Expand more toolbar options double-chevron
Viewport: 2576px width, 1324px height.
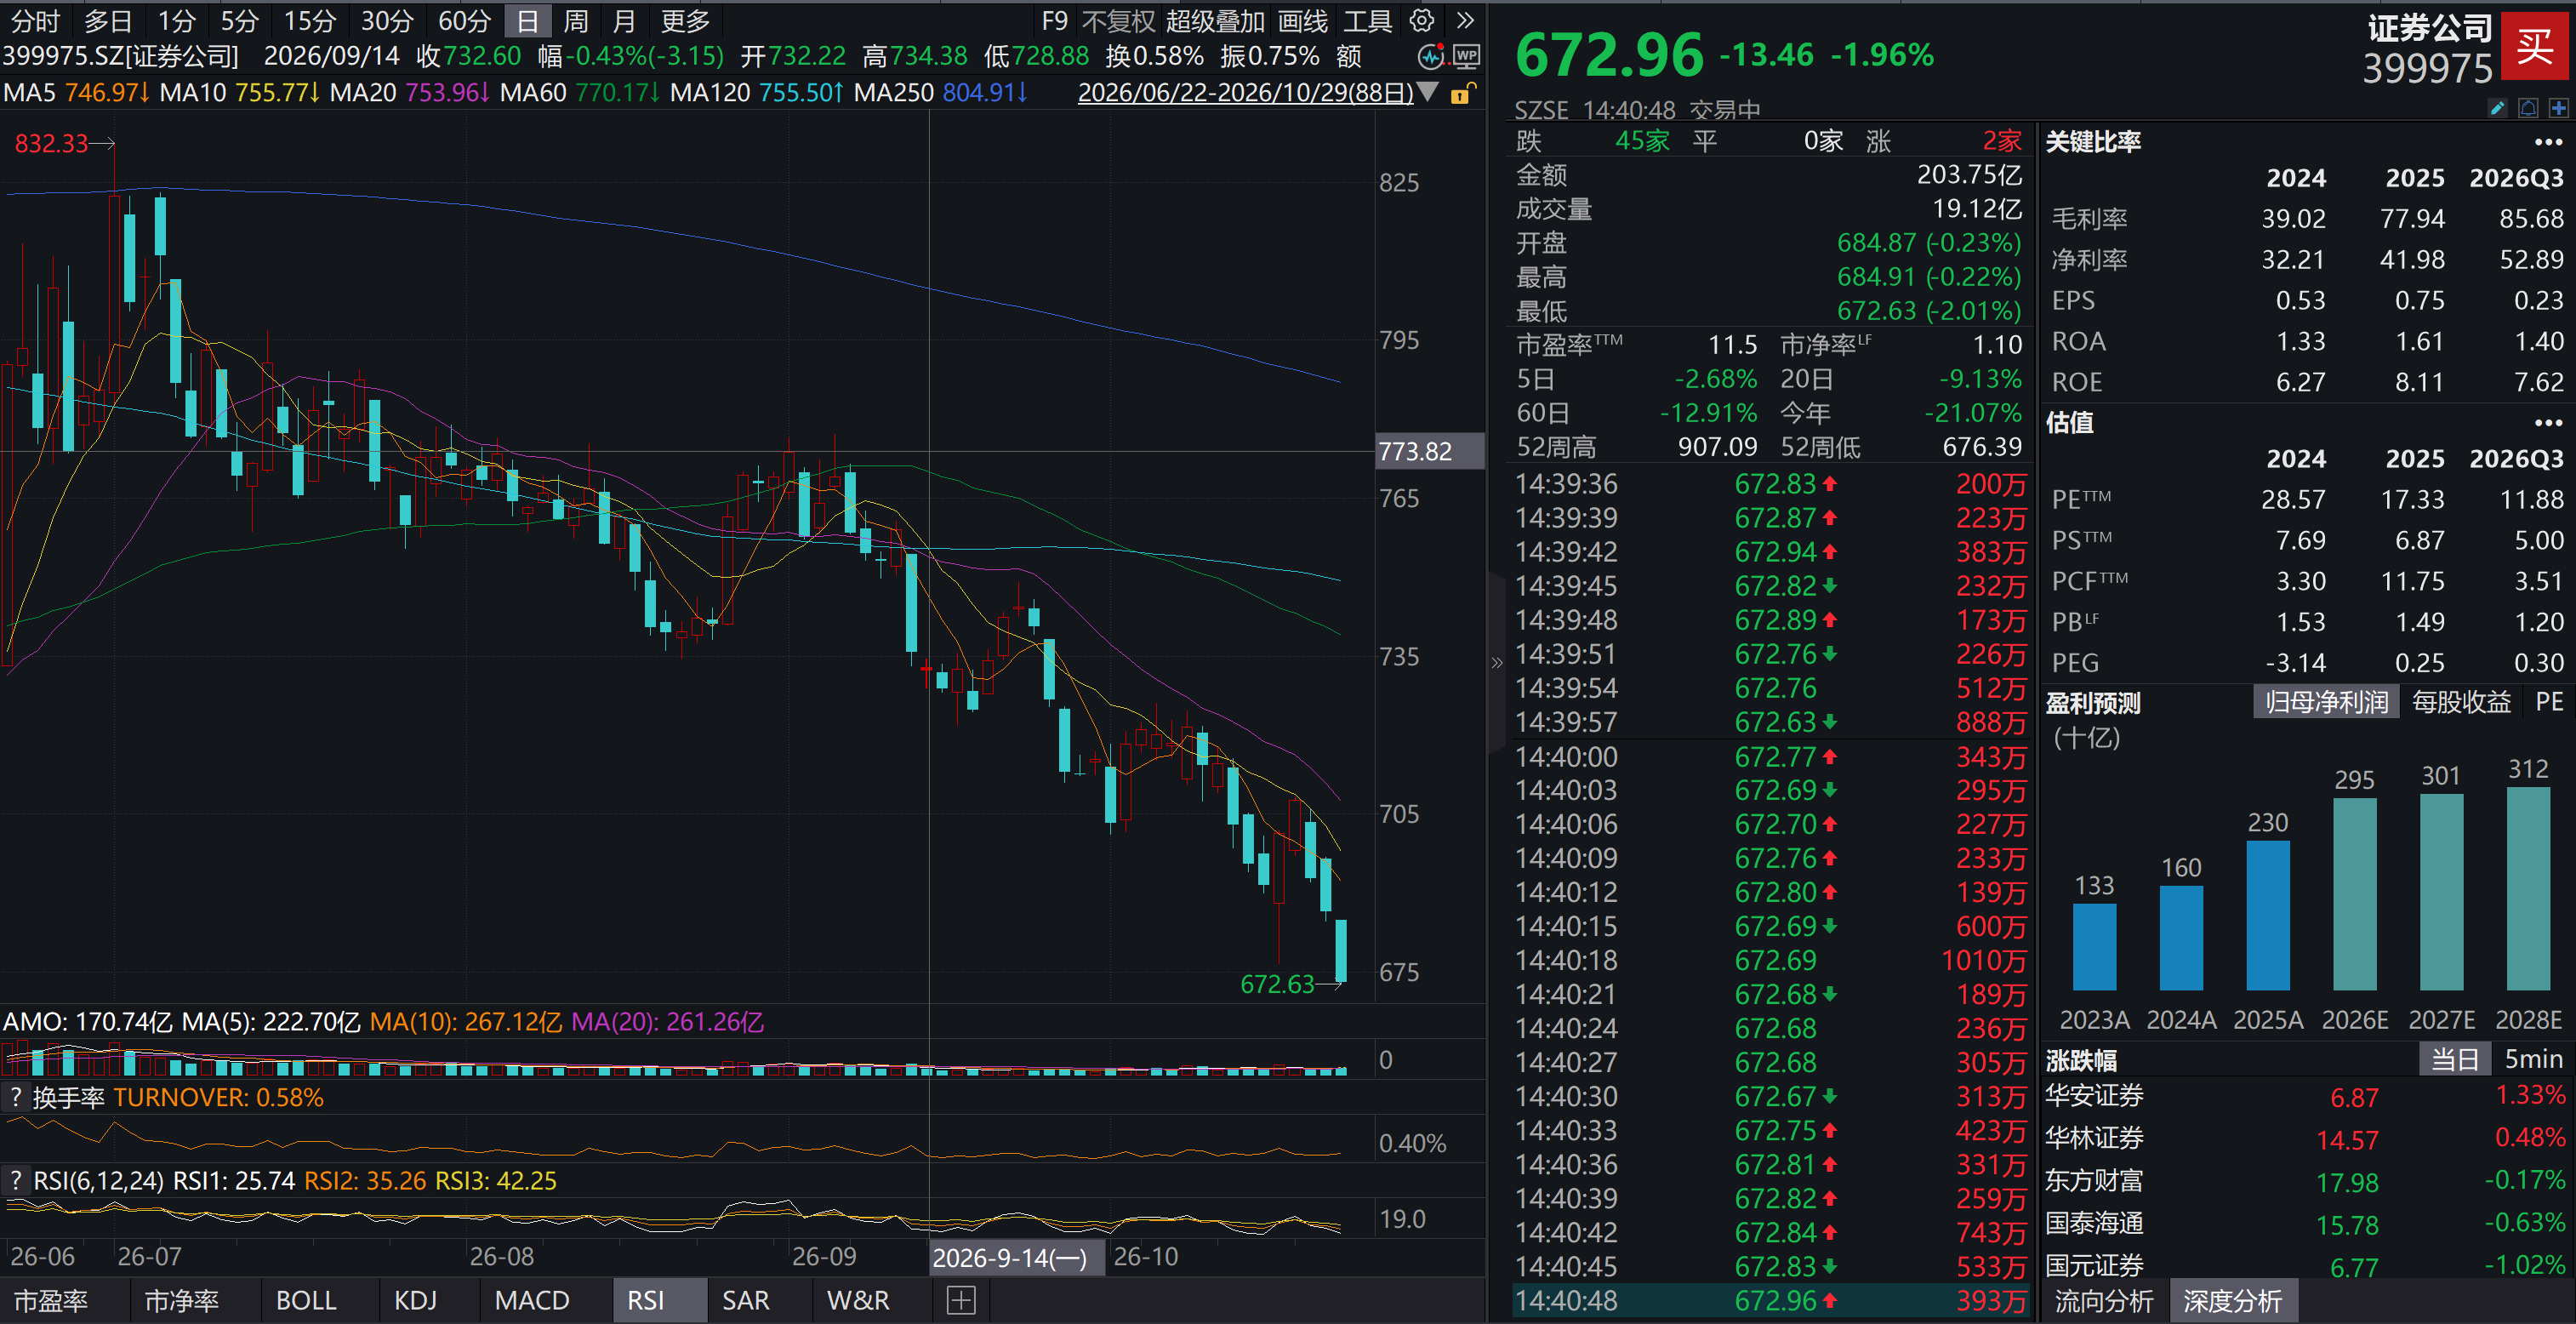point(1465,20)
